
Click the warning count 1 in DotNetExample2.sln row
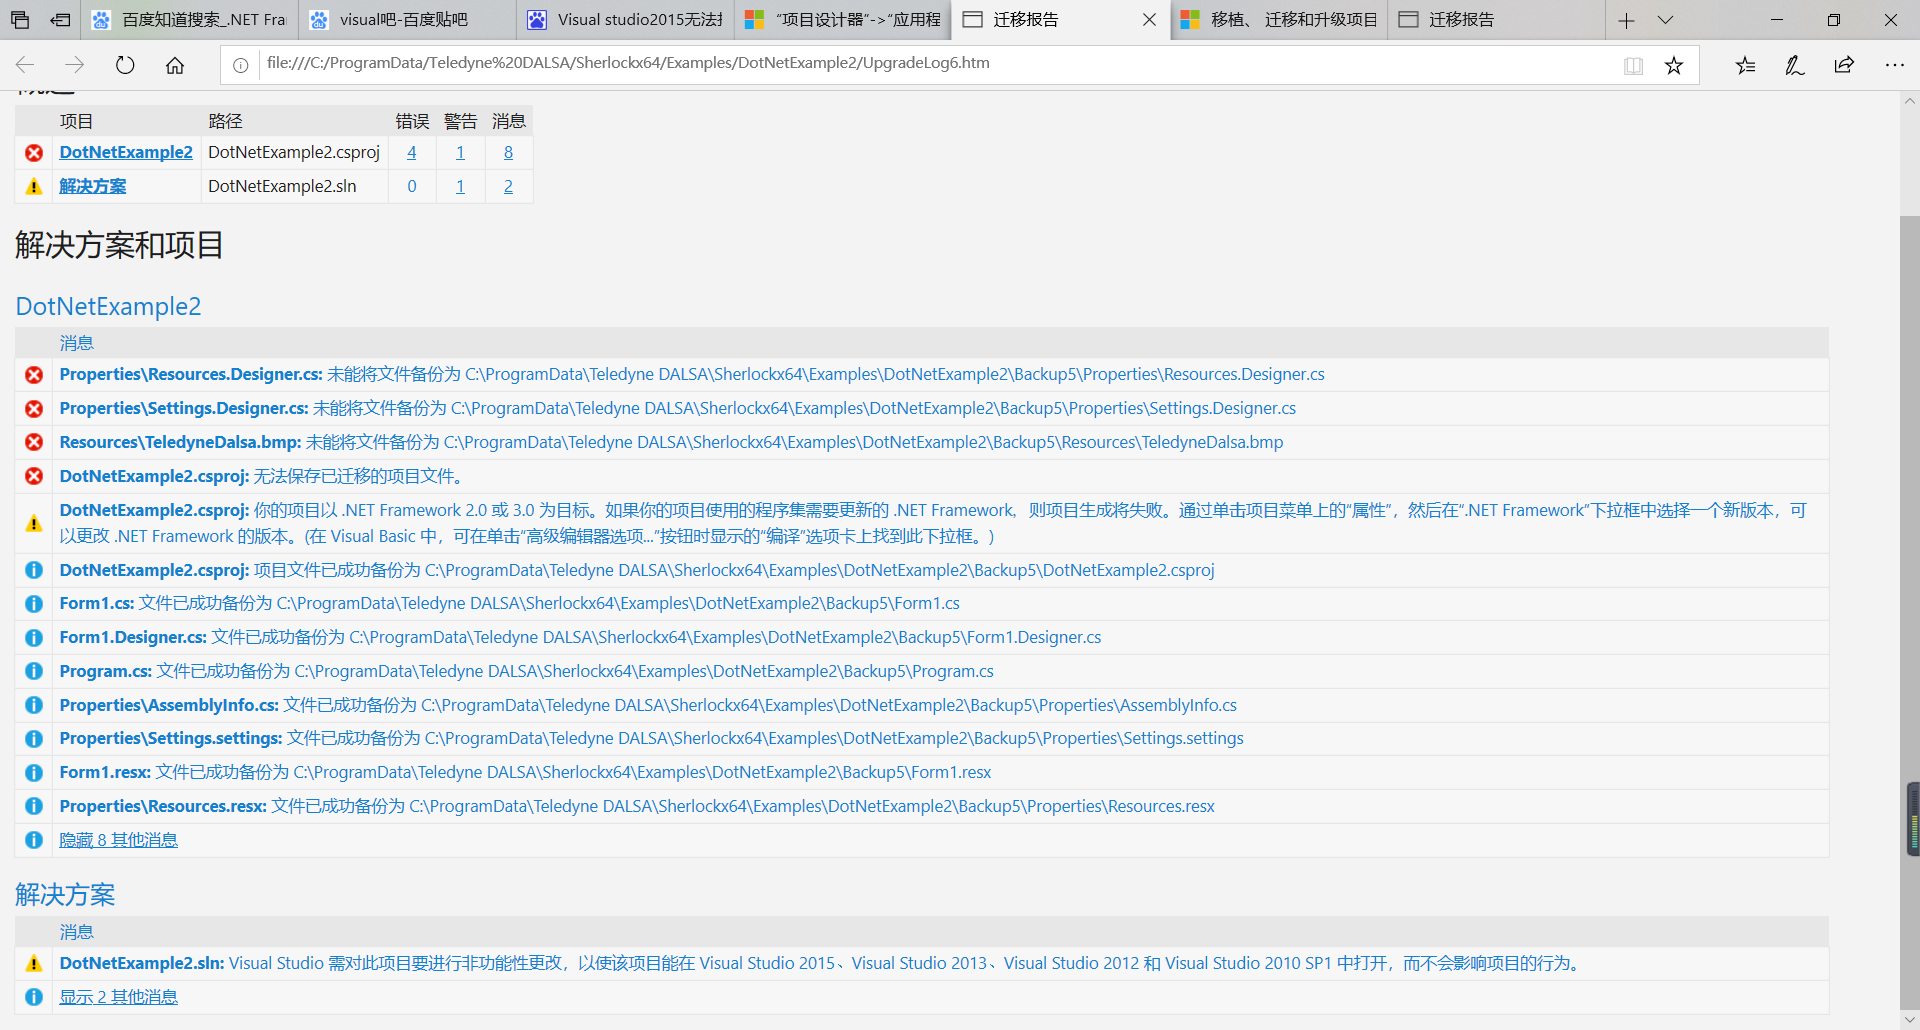click(460, 186)
